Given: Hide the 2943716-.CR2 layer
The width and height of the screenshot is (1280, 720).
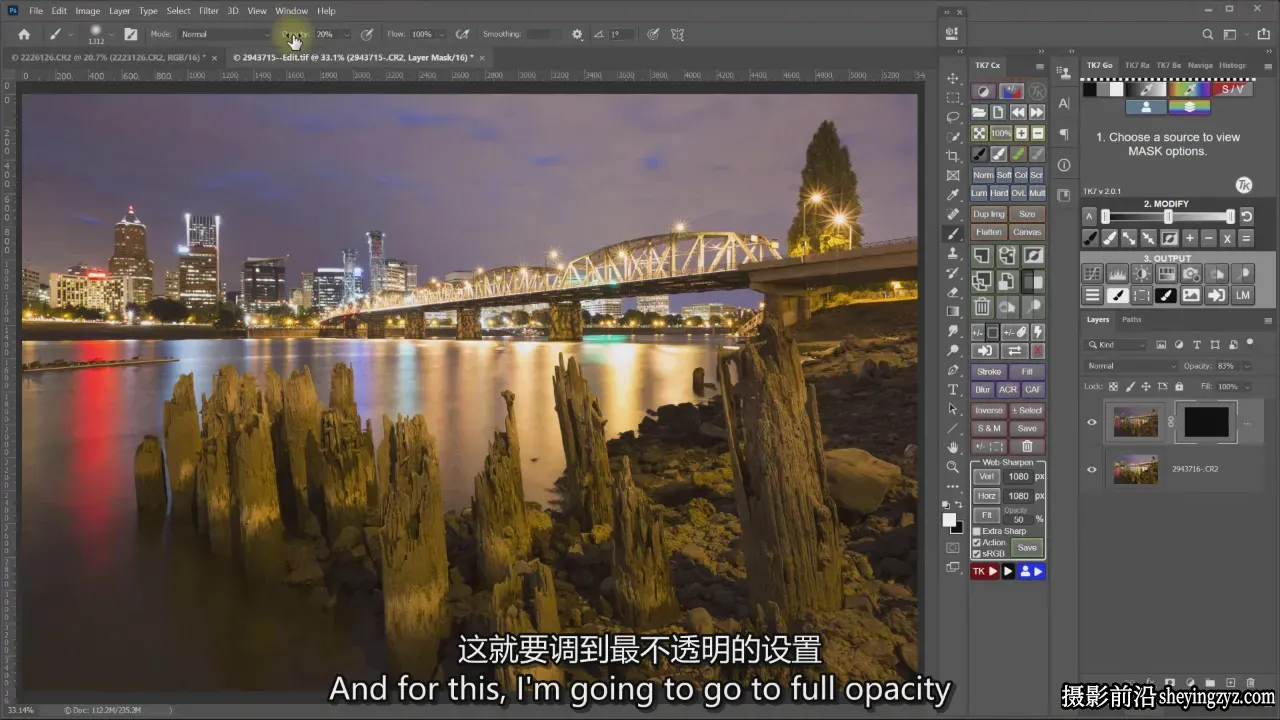Looking at the screenshot, I should 1092,469.
